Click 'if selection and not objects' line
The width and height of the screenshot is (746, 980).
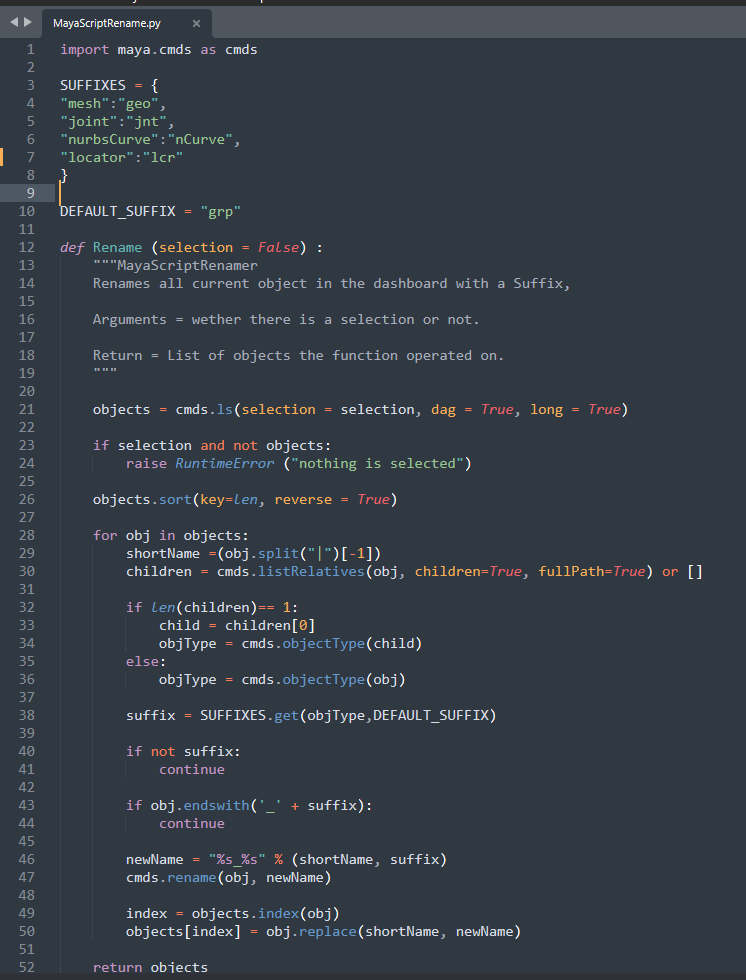click(x=212, y=445)
